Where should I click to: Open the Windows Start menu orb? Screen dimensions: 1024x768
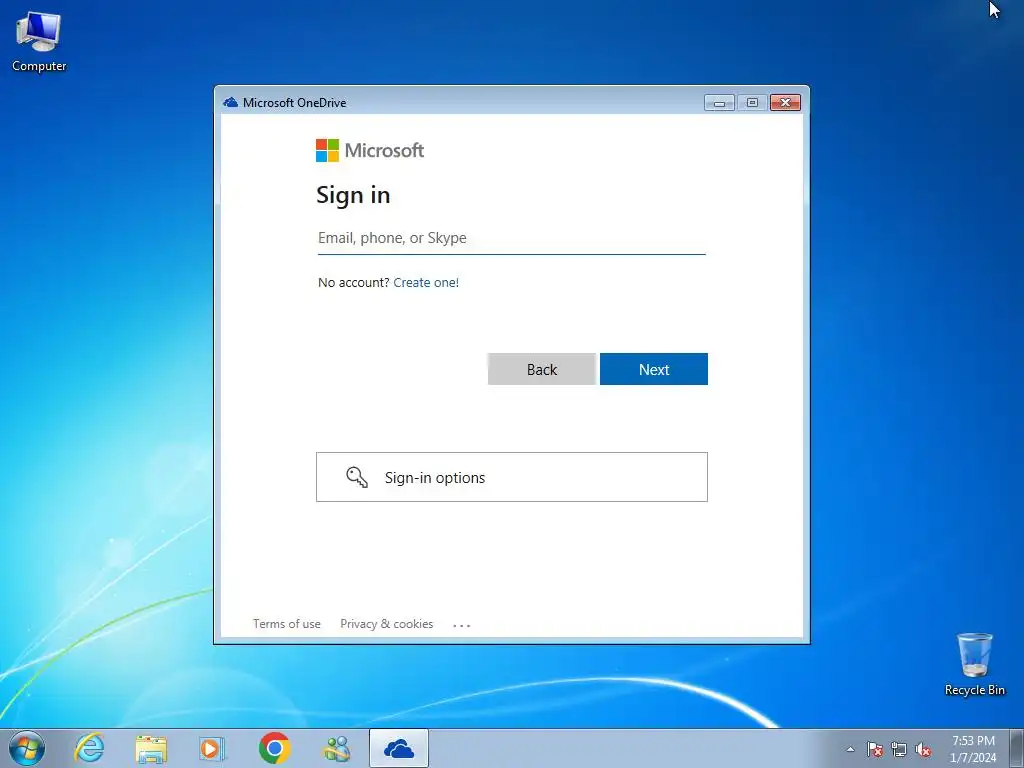click(27, 748)
